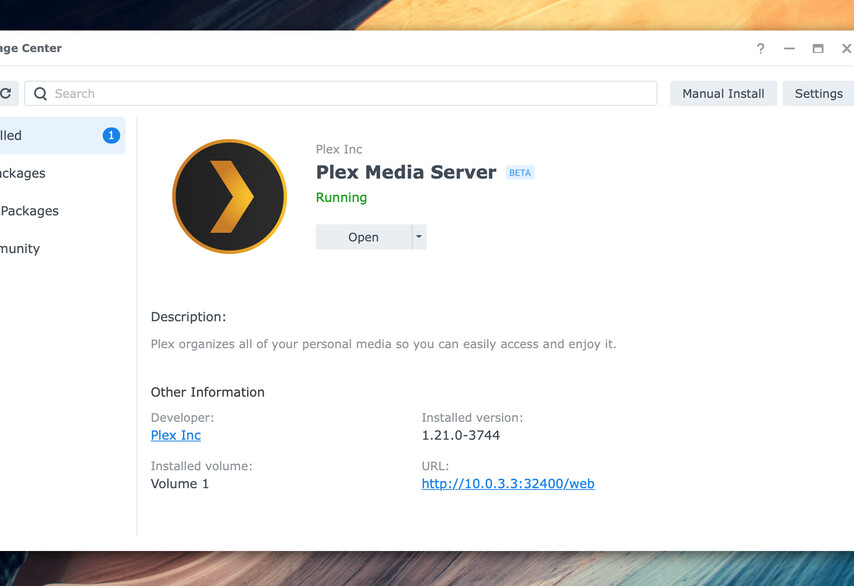The image size is (854, 586).
Task: Open the Plex Inc developer link
Action: click(x=176, y=435)
